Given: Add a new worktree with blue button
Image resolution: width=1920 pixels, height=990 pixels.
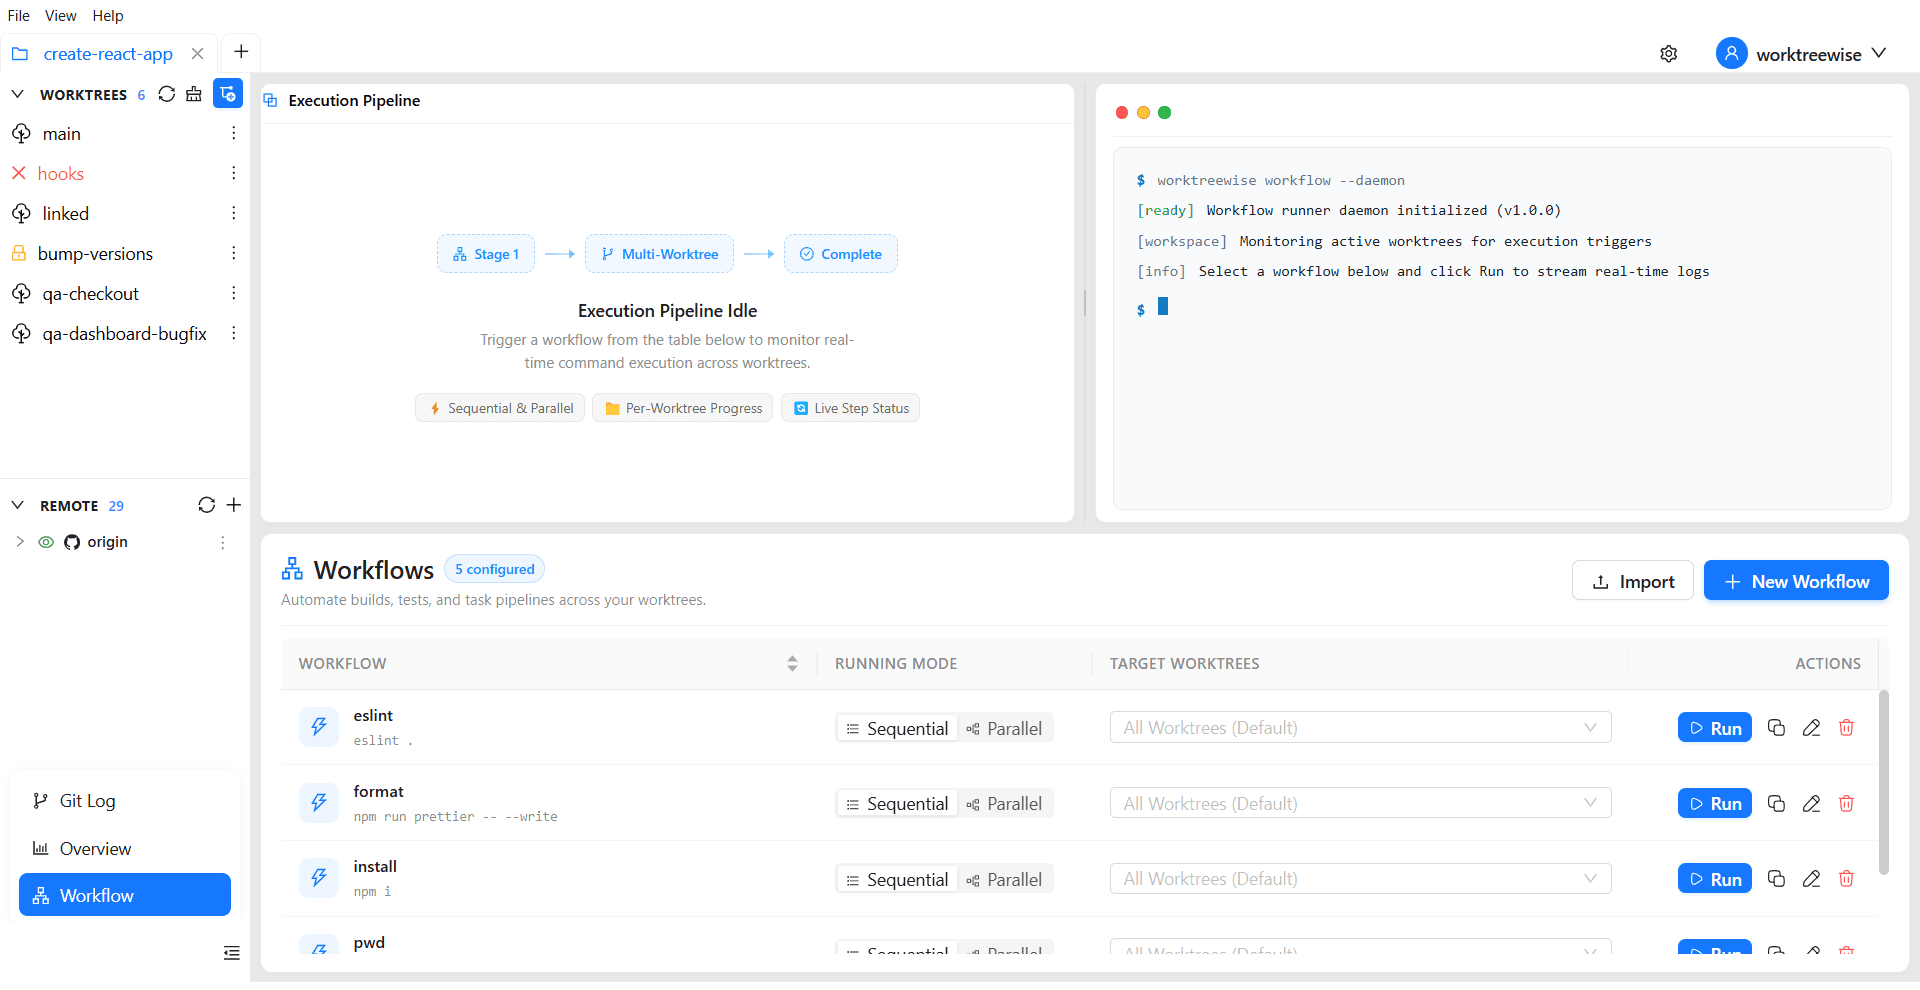Looking at the screenshot, I should [228, 94].
